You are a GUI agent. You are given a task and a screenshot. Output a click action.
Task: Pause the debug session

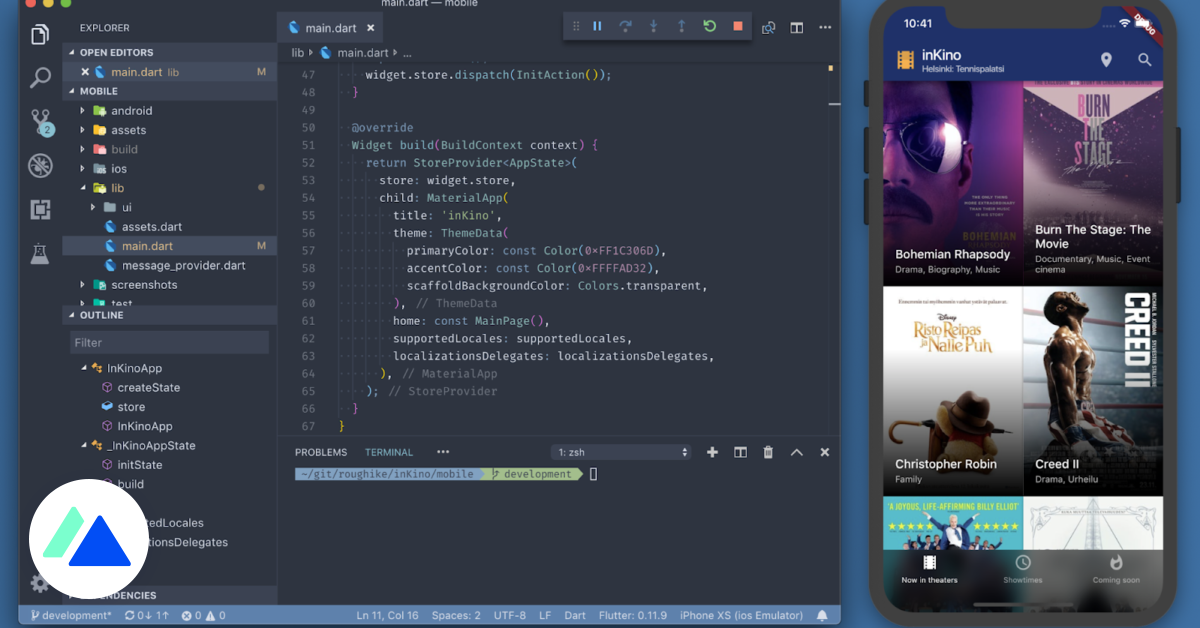597,27
